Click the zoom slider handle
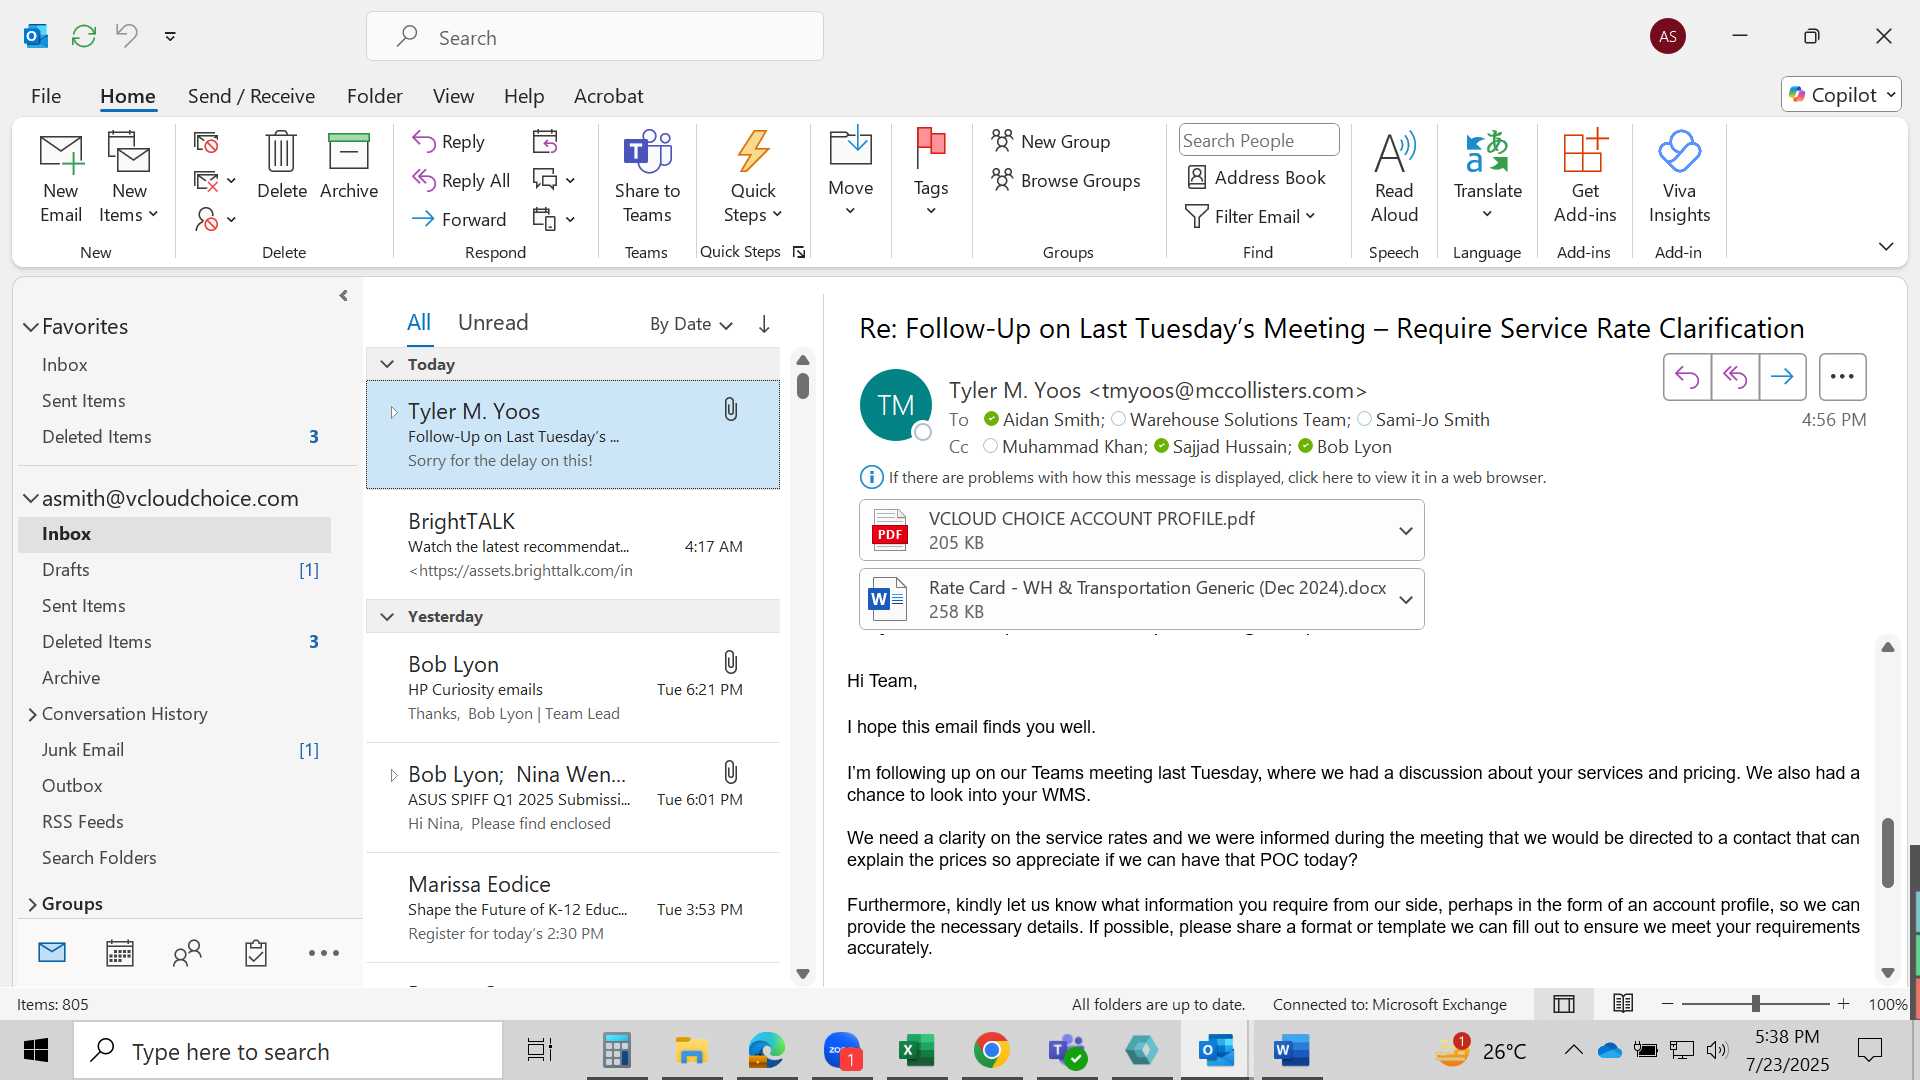Viewport: 1920px width, 1080px height. 1755,1003
